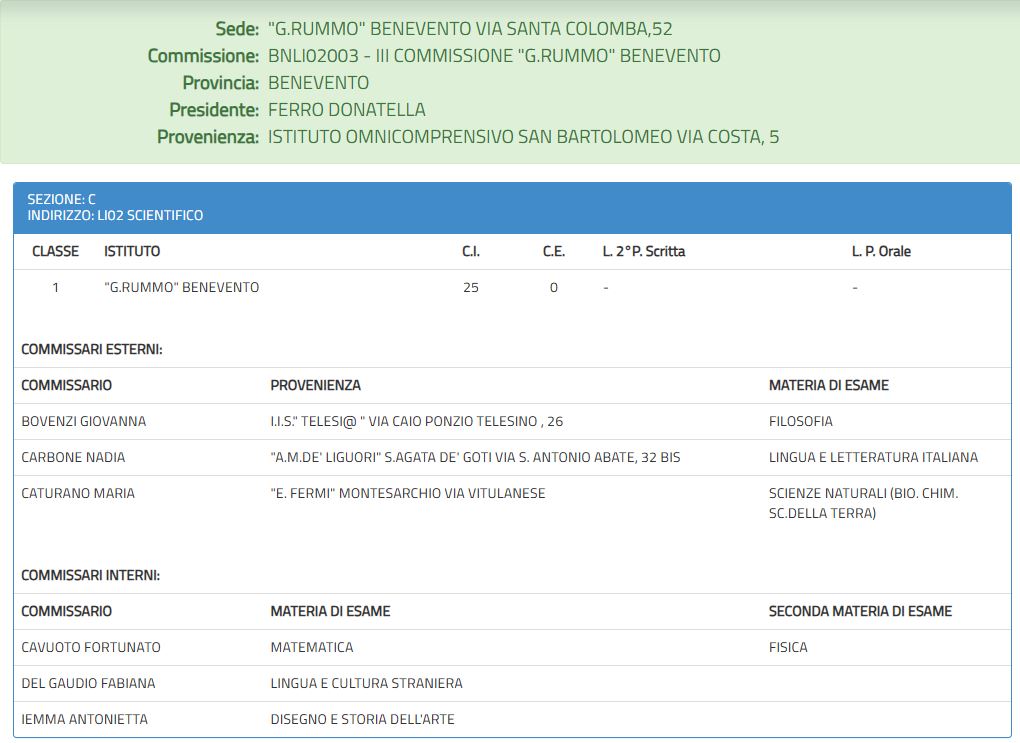
Task: Click the Provincia value BENEVENTO
Action: [318, 83]
